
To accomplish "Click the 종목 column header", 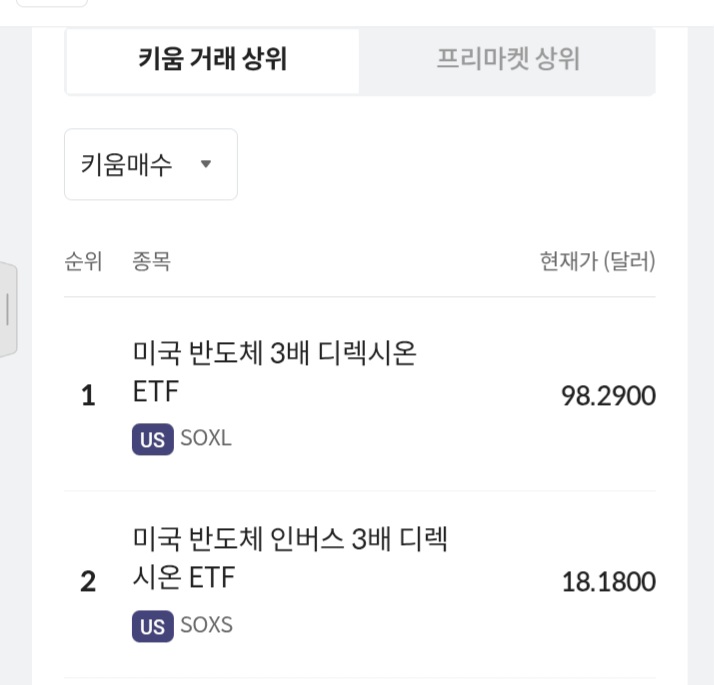I will click(x=151, y=263).
